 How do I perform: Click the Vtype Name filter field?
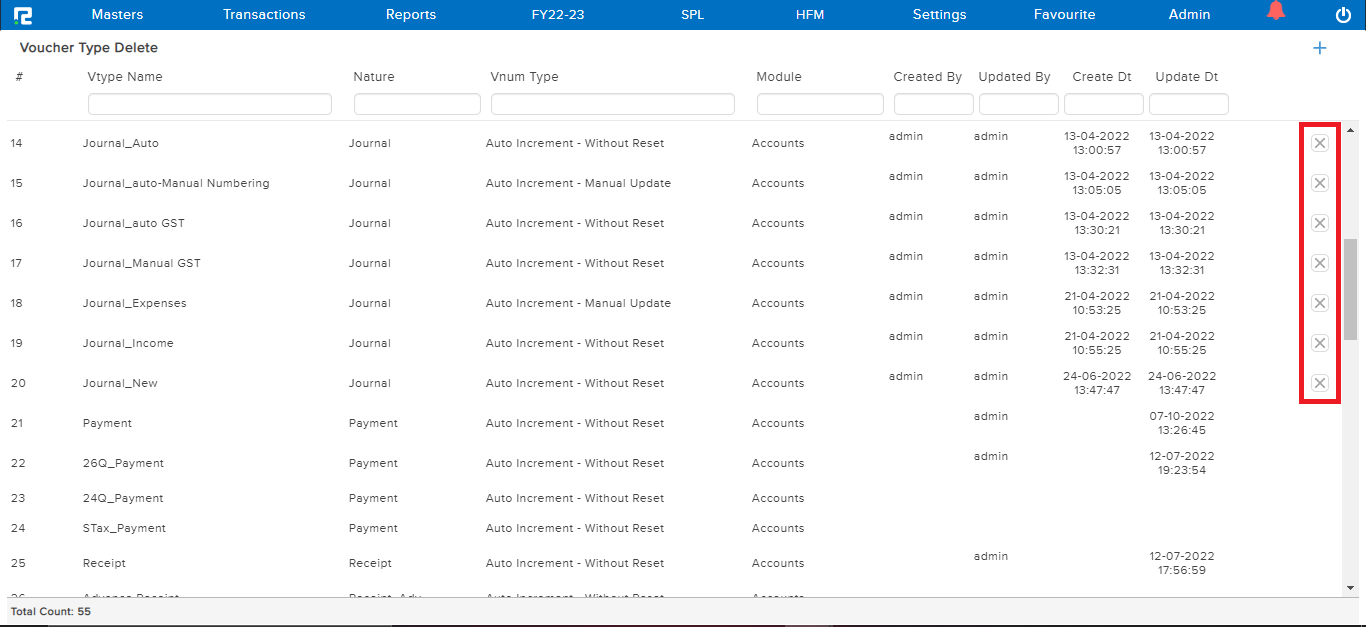209,103
